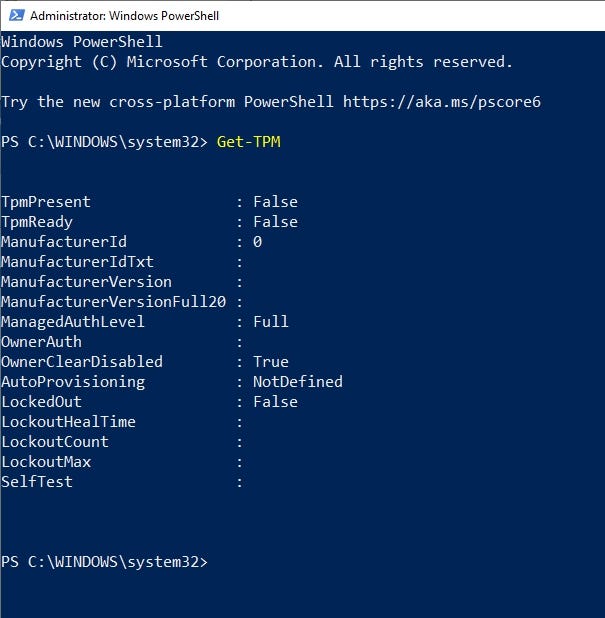Click the SelfTest property label
The image size is (605, 618).
(37, 482)
